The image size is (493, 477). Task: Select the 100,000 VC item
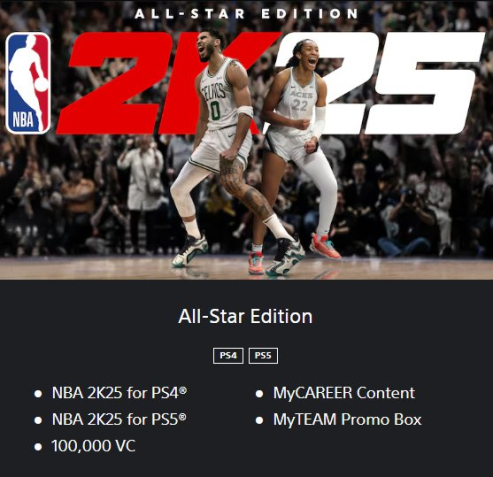[x=94, y=446]
